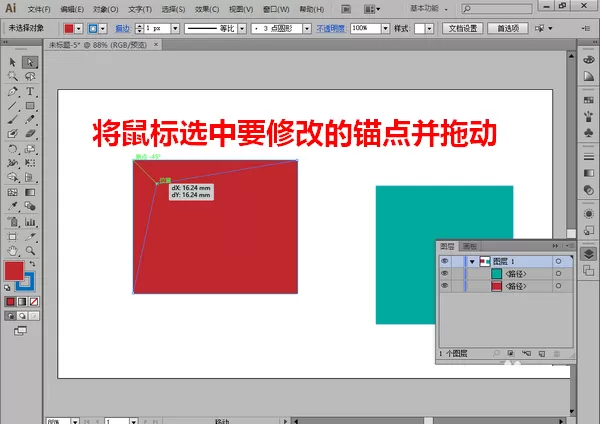Click the 不透明度 opacity link
Viewport: 600px width, 424px height.
[x=331, y=28]
